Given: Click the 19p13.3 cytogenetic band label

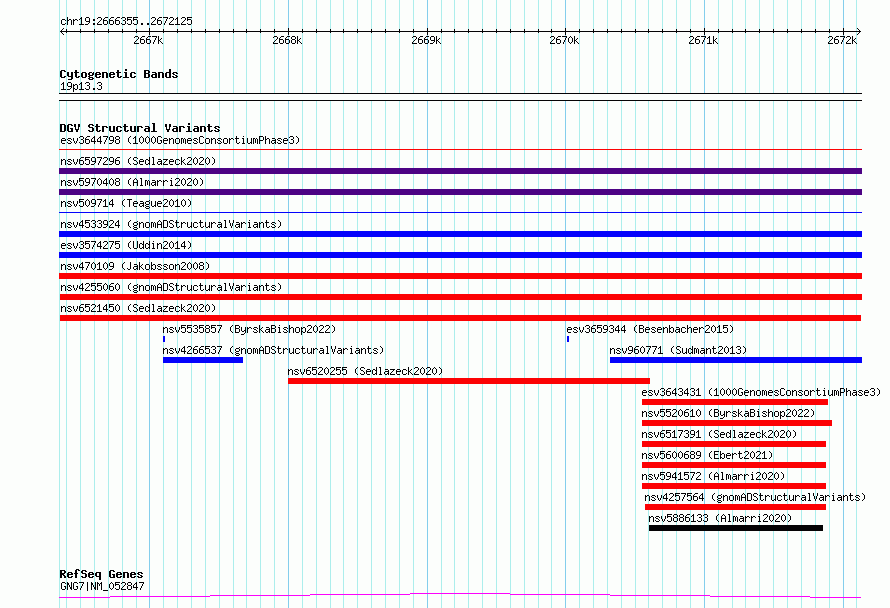Looking at the screenshot, I should 81,86.
